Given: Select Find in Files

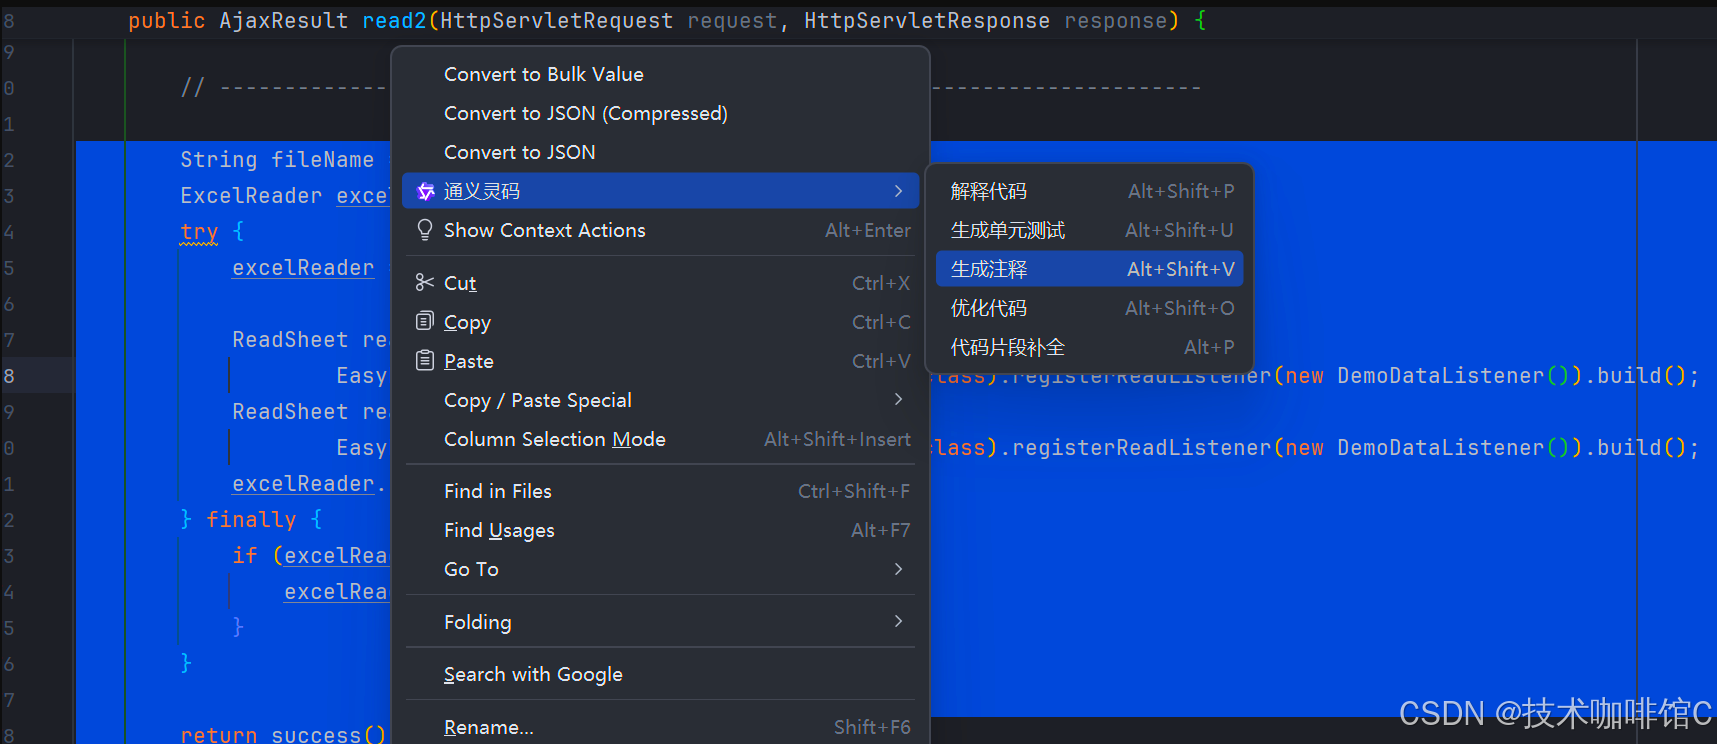Looking at the screenshot, I should 660,491.
